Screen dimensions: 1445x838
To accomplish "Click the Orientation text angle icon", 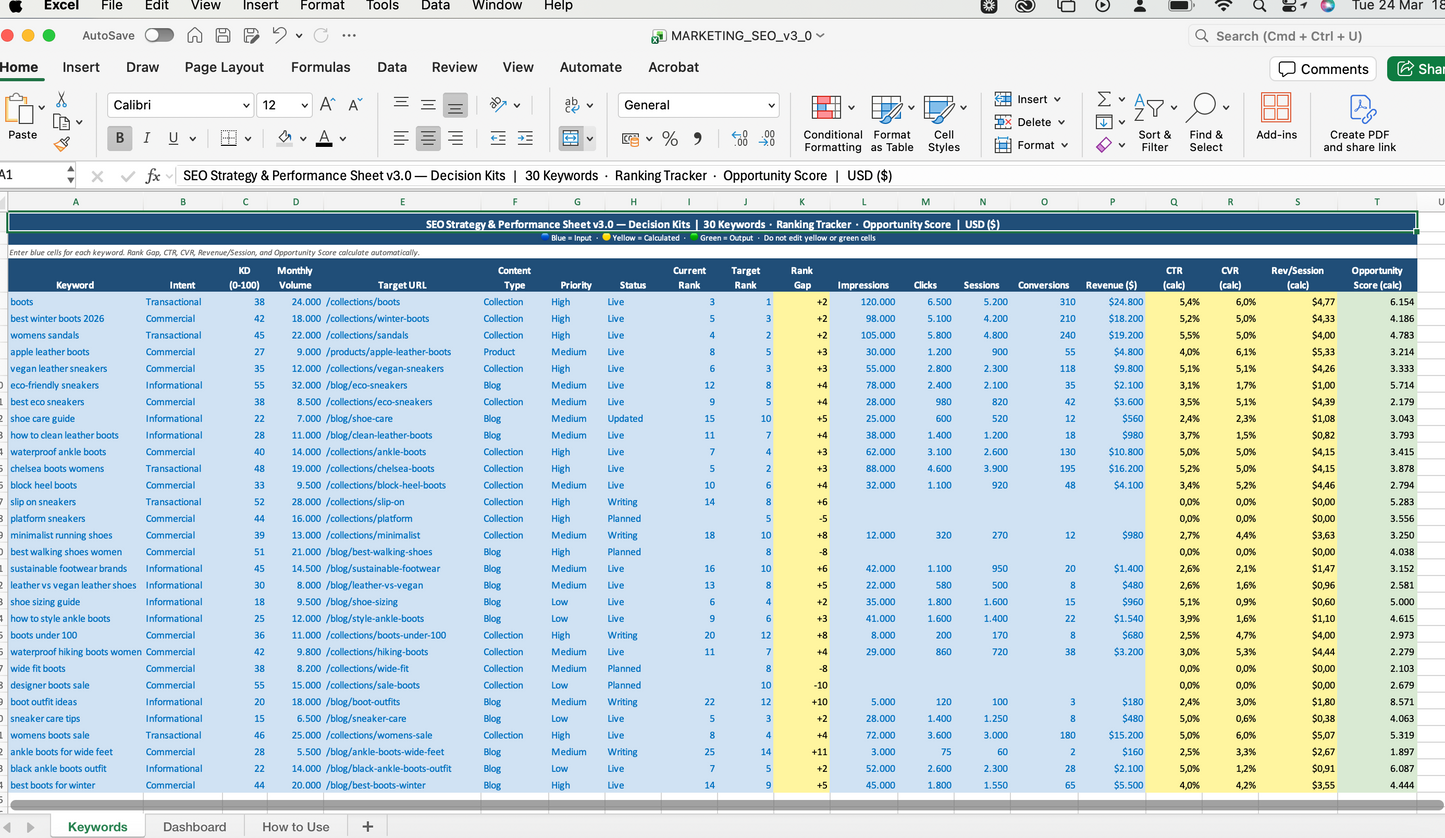I will (x=499, y=104).
